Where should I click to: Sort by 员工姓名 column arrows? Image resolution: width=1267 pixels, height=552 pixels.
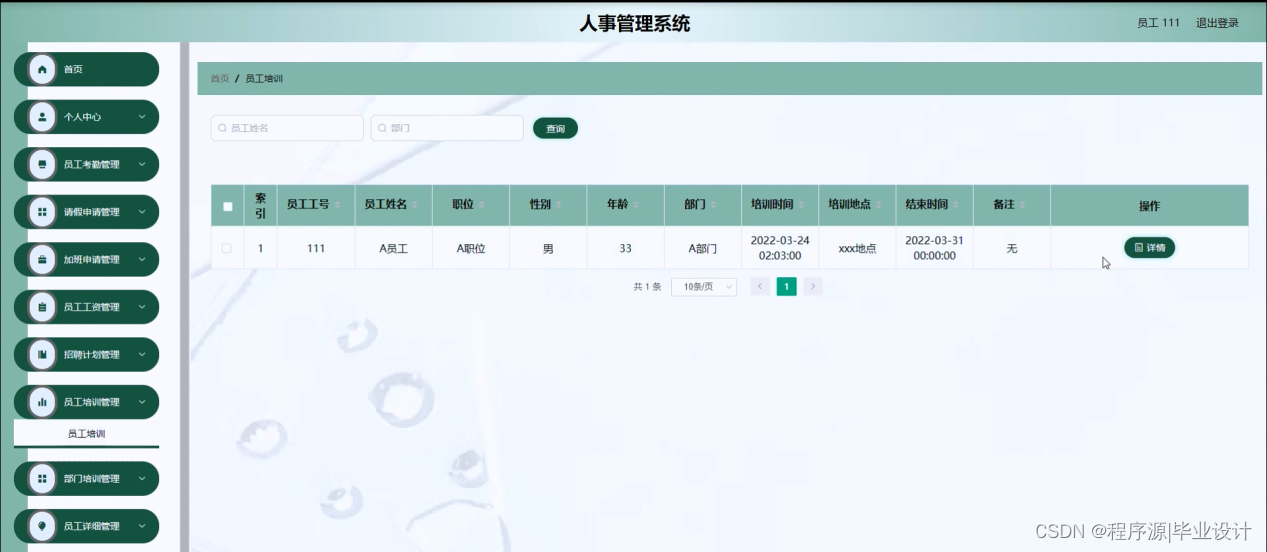pos(416,205)
